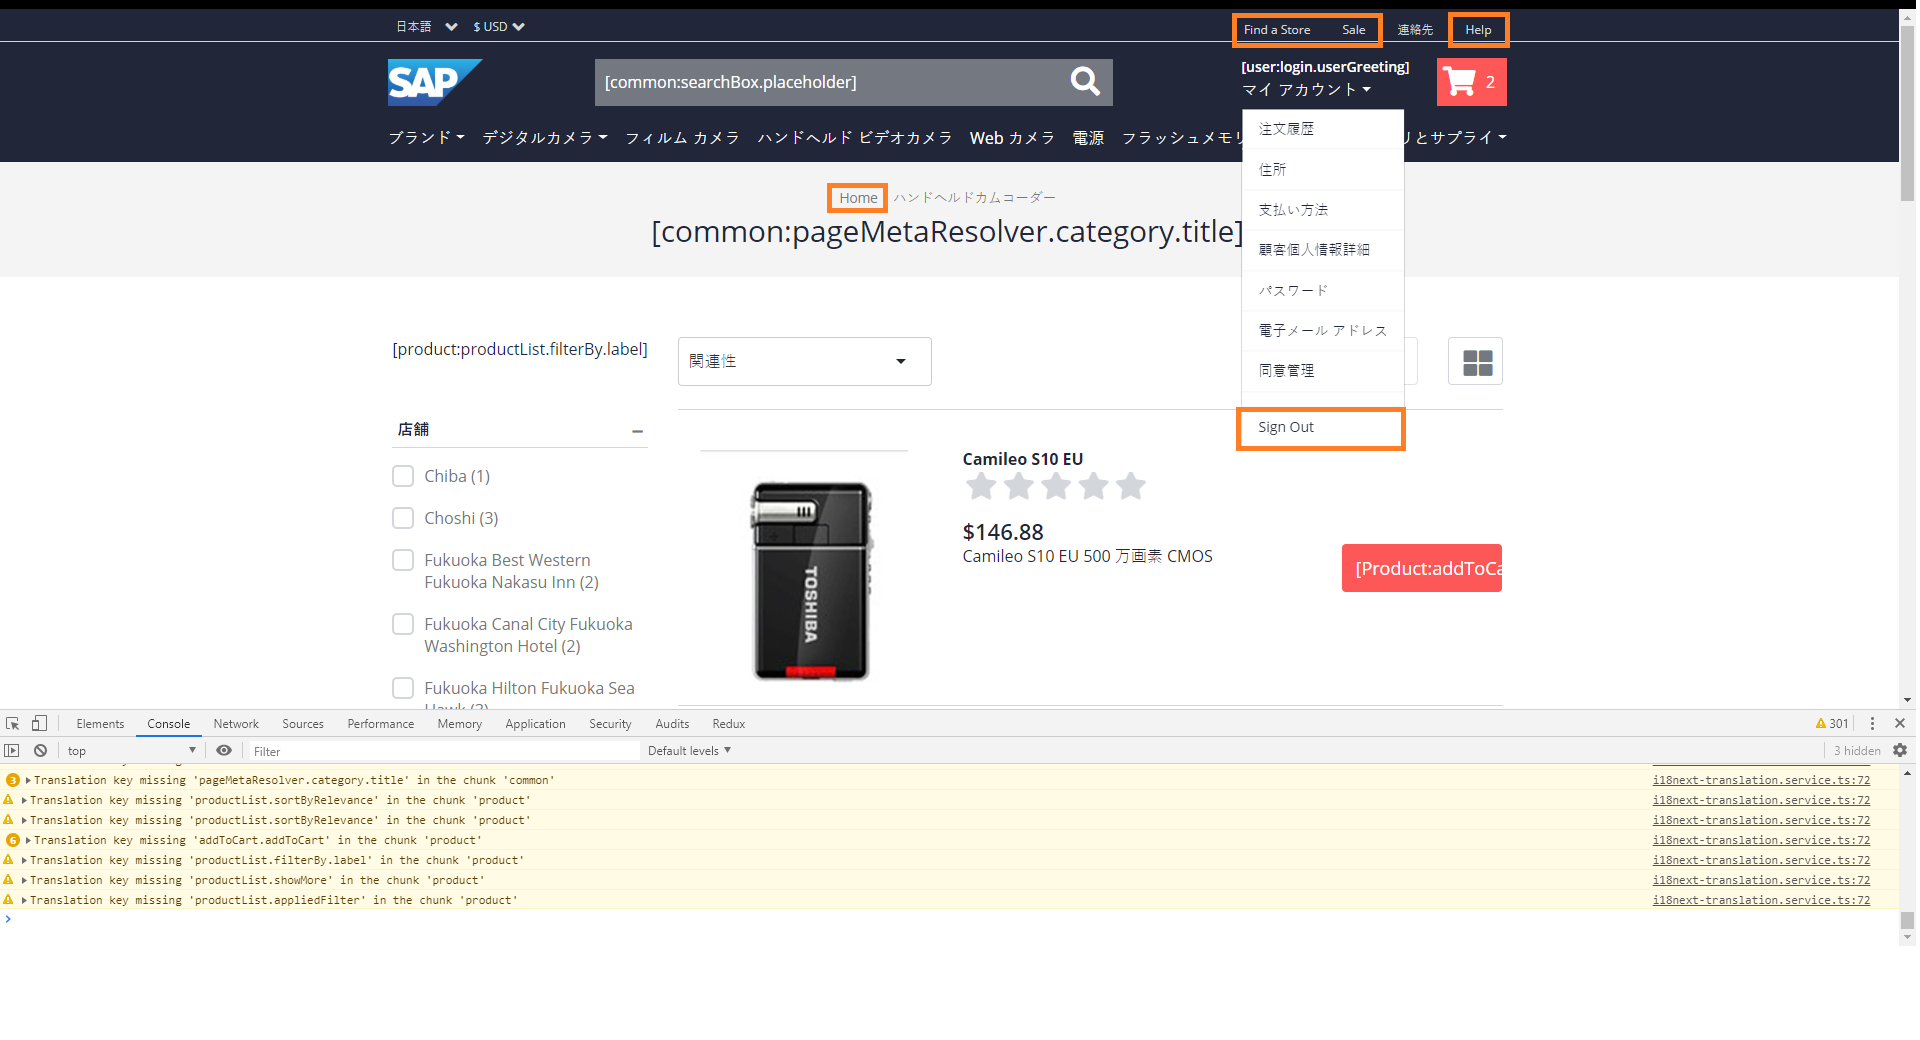Open the 日本語 language dropdown
The height and width of the screenshot is (1040, 1920).
click(426, 27)
